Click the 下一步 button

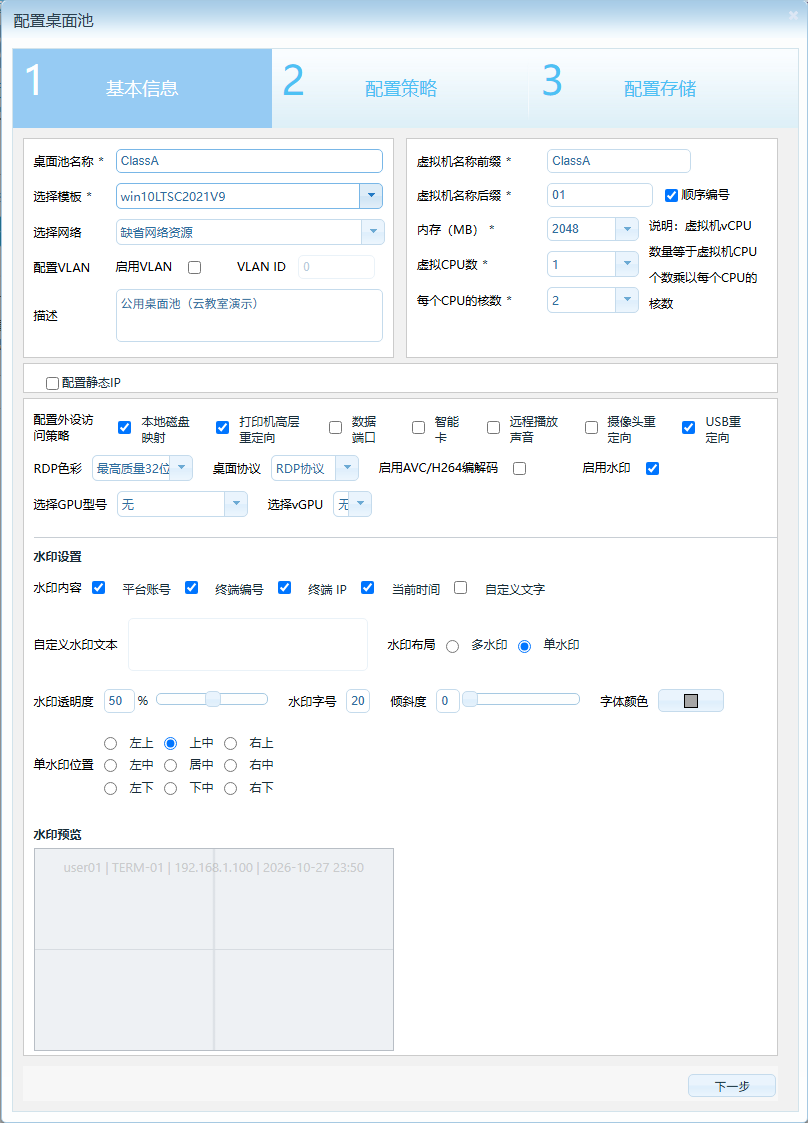732,1086
